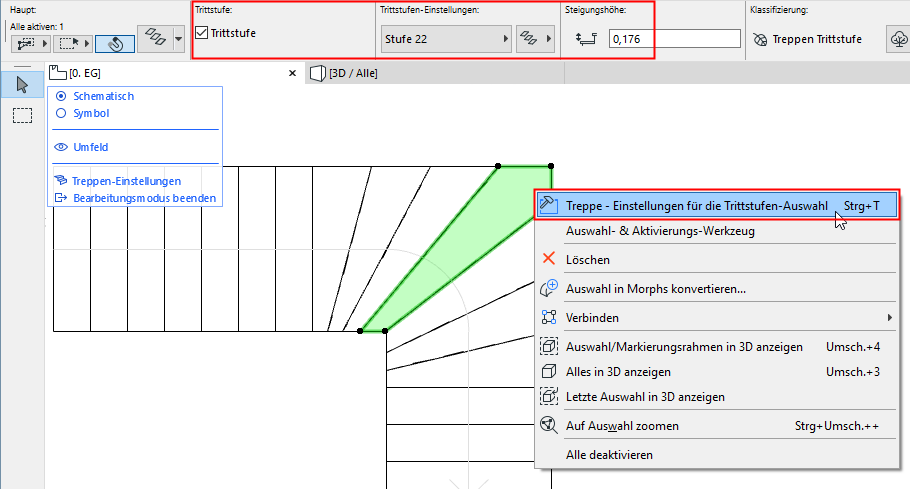Screen dimensions: 910x489
Task: Expand the rectangle selection method arrow
Action: (x=87, y=43)
